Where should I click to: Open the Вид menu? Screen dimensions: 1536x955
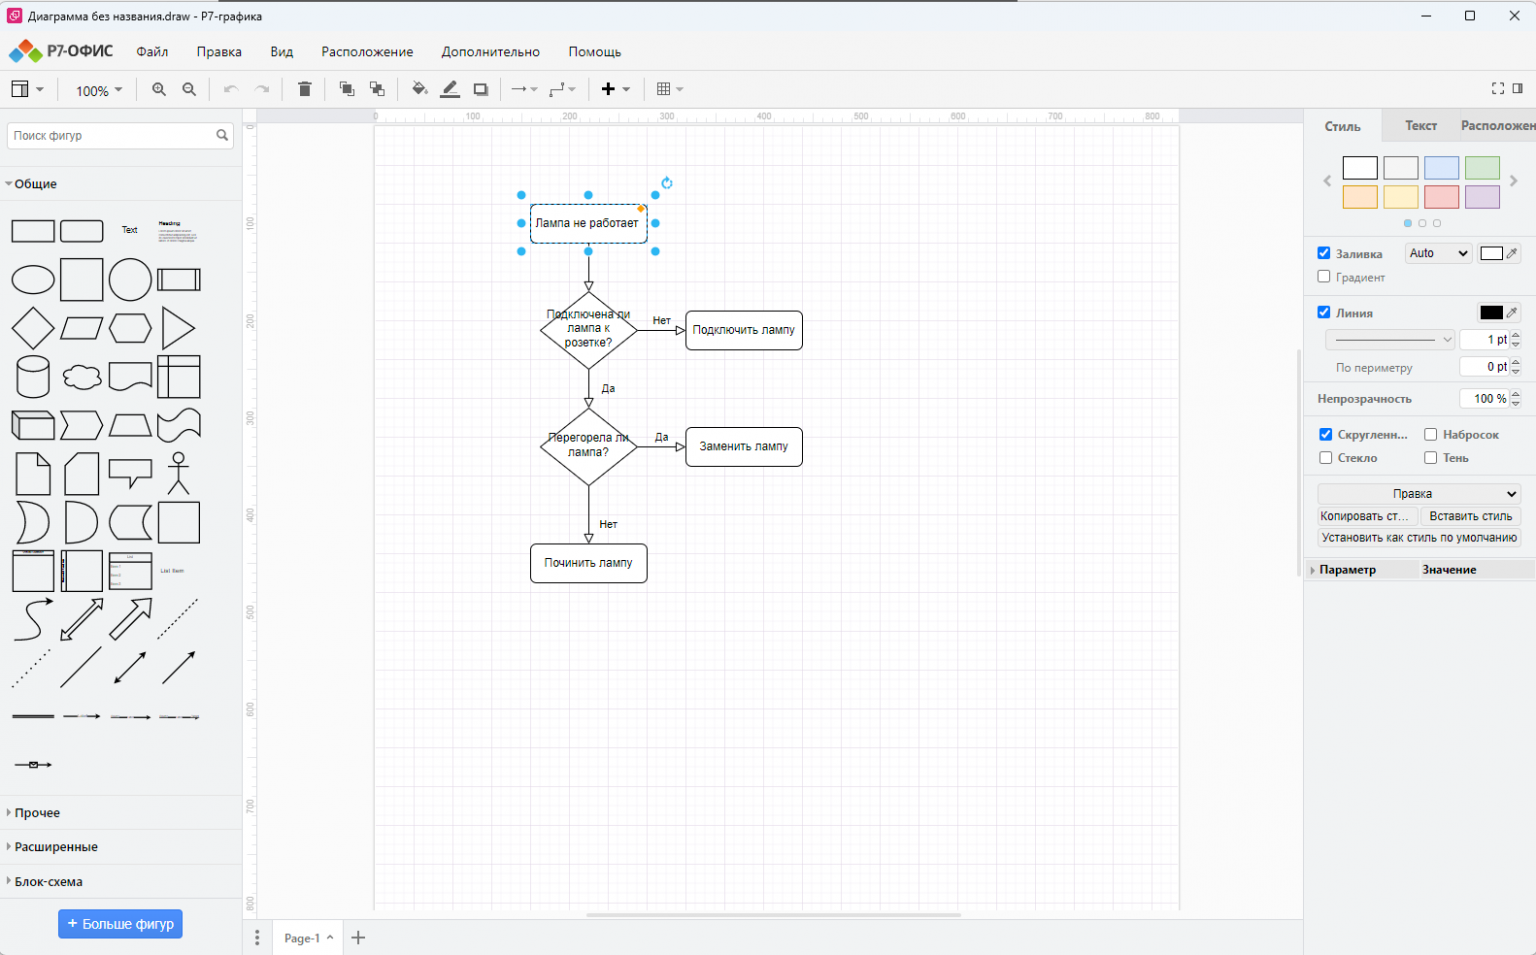click(x=281, y=52)
